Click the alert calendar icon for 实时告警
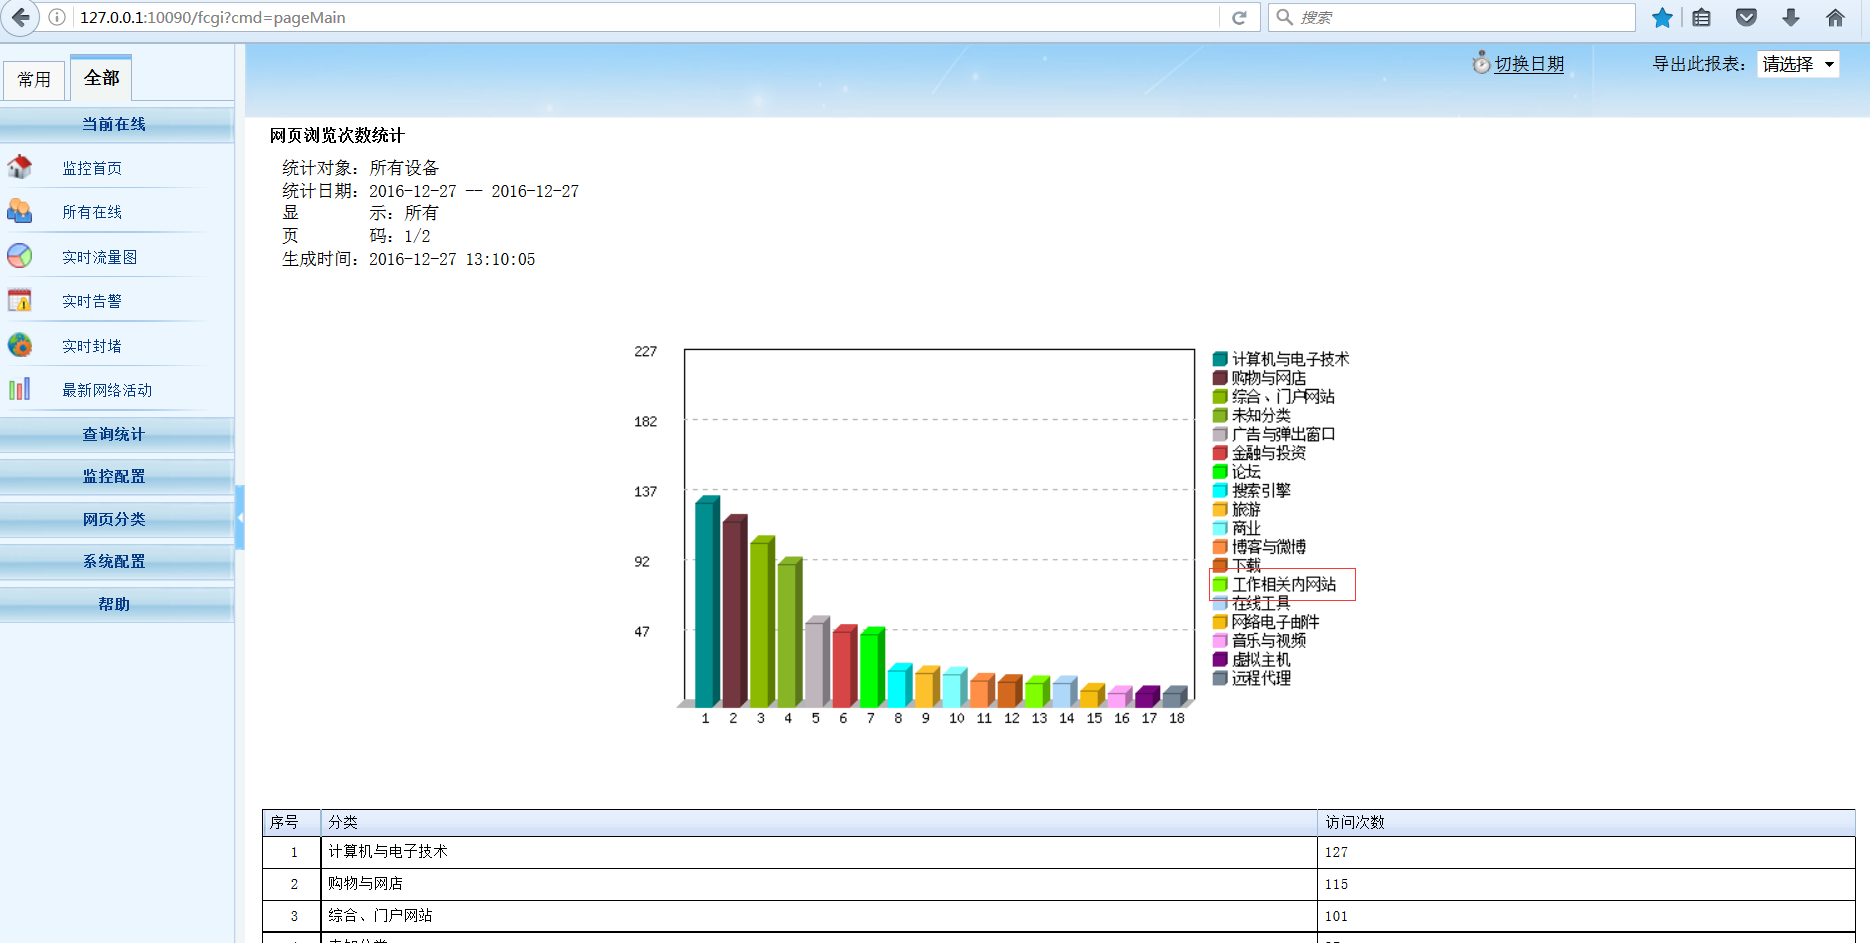The image size is (1870, 943). tap(20, 300)
